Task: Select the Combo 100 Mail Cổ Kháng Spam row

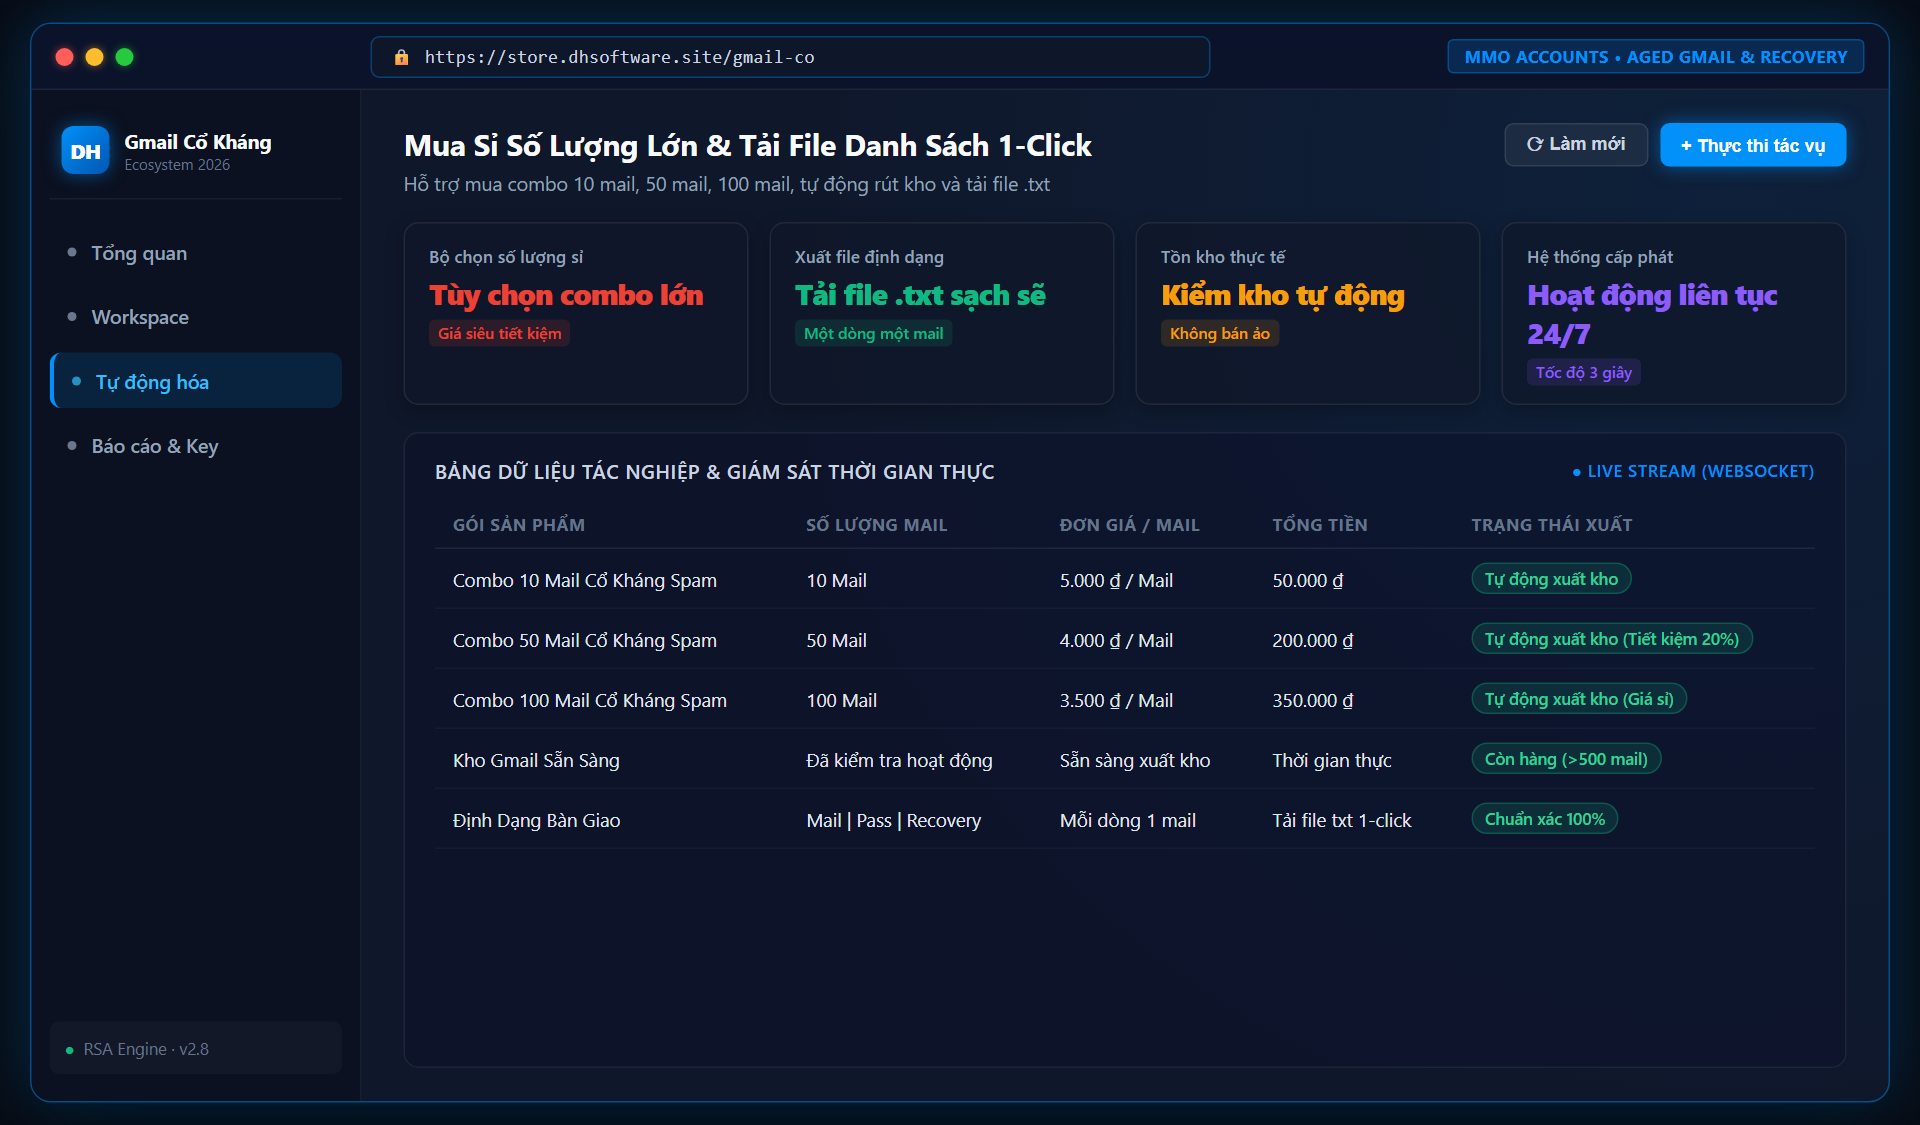Action: tap(1125, 699)
